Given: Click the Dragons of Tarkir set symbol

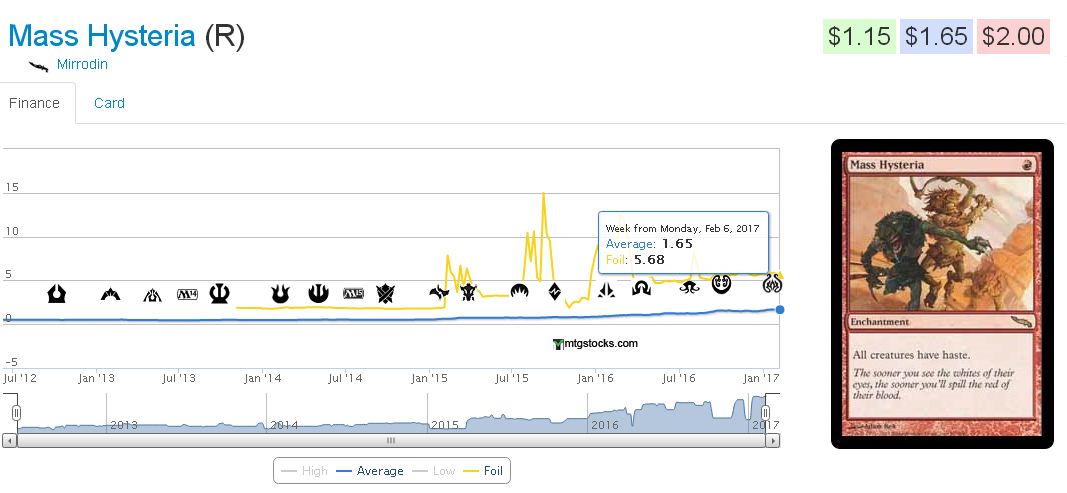Looking at the screenshot, I should (x=468, y=293).
